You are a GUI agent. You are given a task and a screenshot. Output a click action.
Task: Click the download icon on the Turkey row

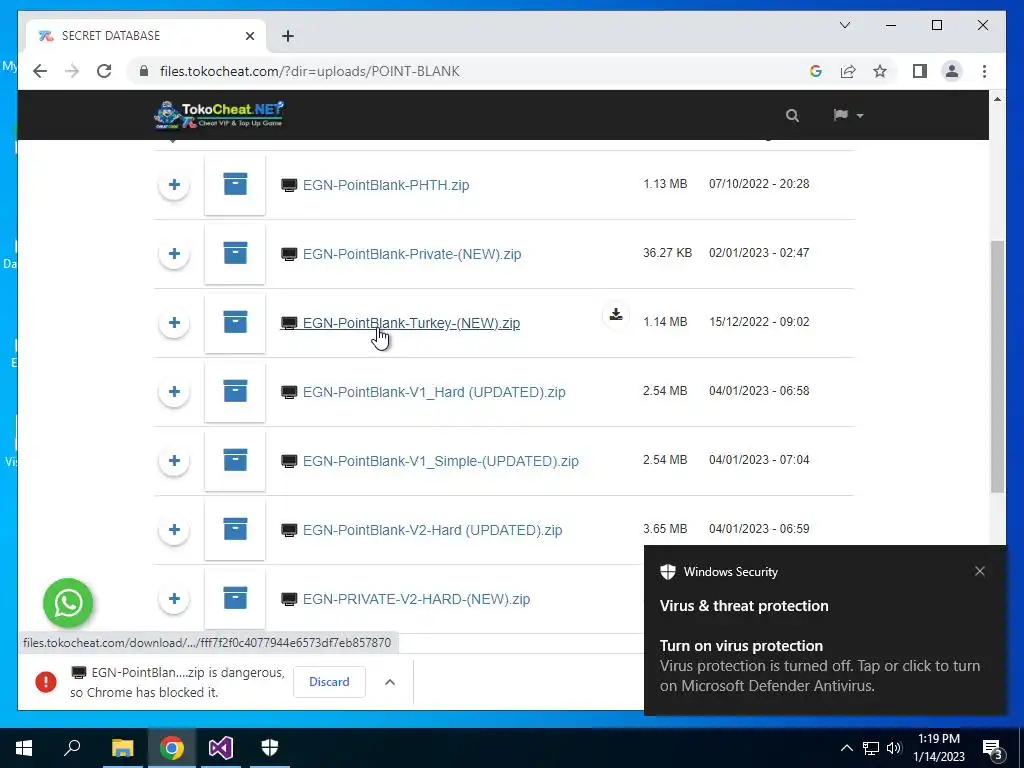[615, 315]
